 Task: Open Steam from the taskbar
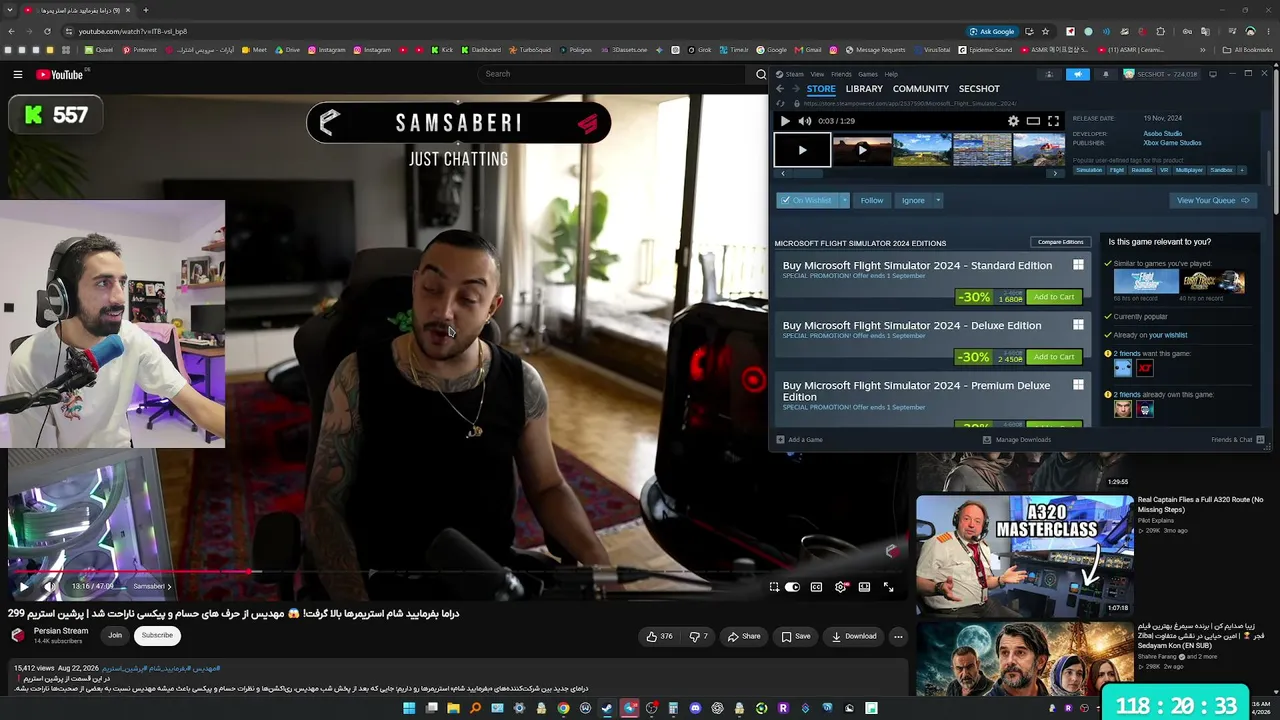coord(607,708)
